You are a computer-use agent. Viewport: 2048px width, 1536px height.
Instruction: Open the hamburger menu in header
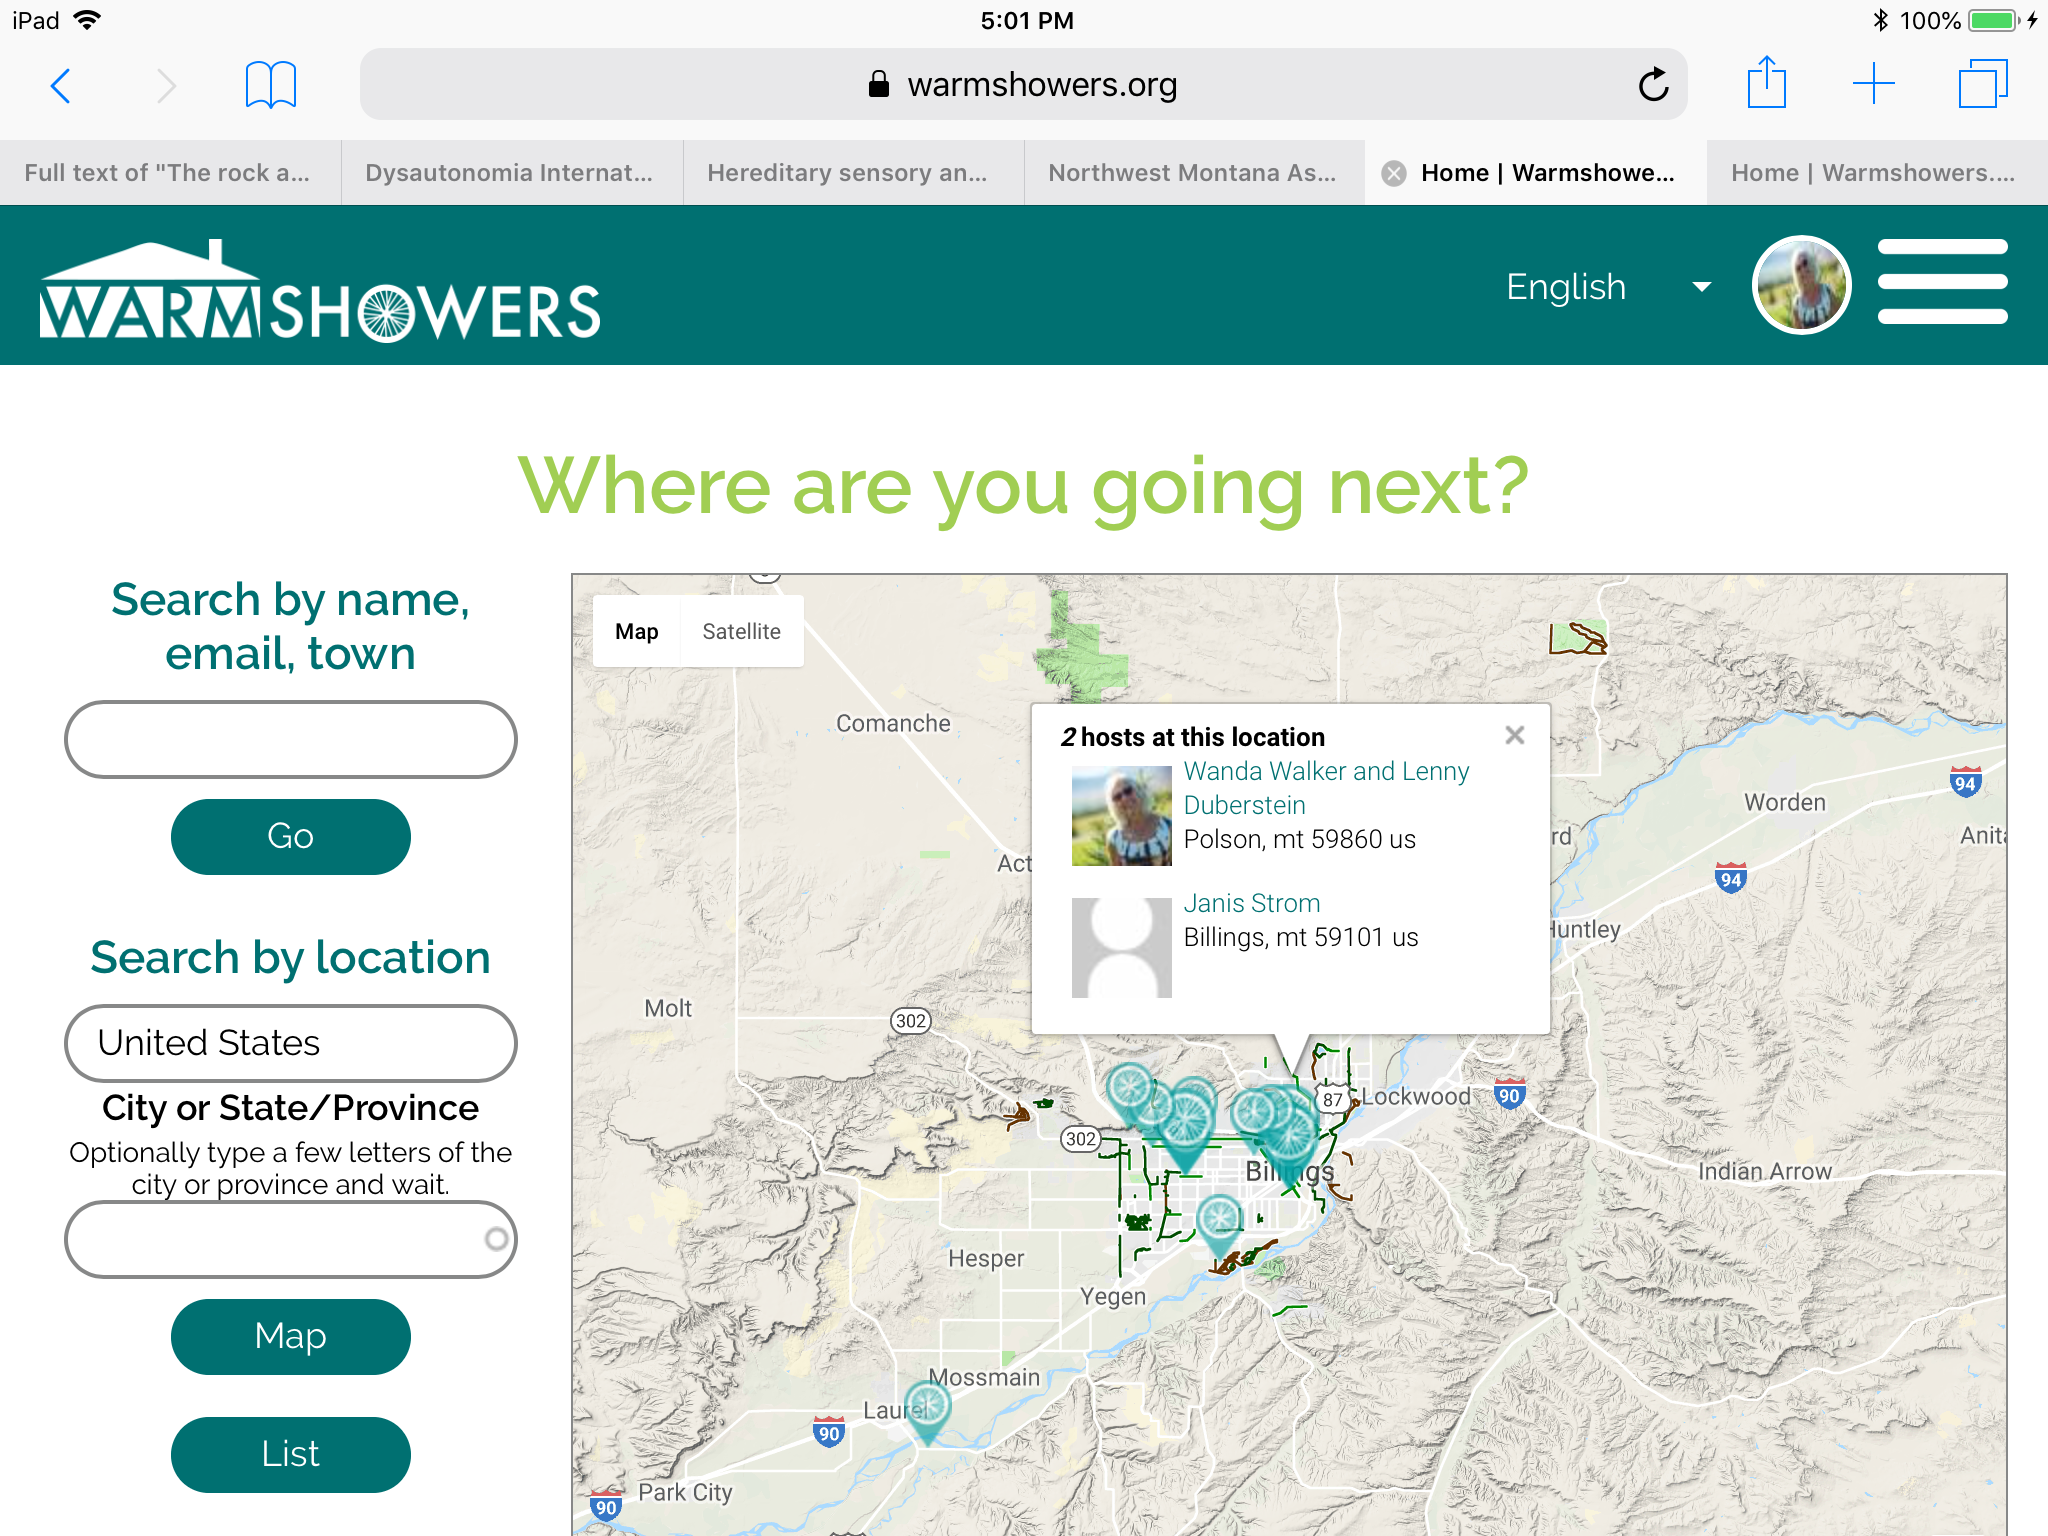[1942, 283]
